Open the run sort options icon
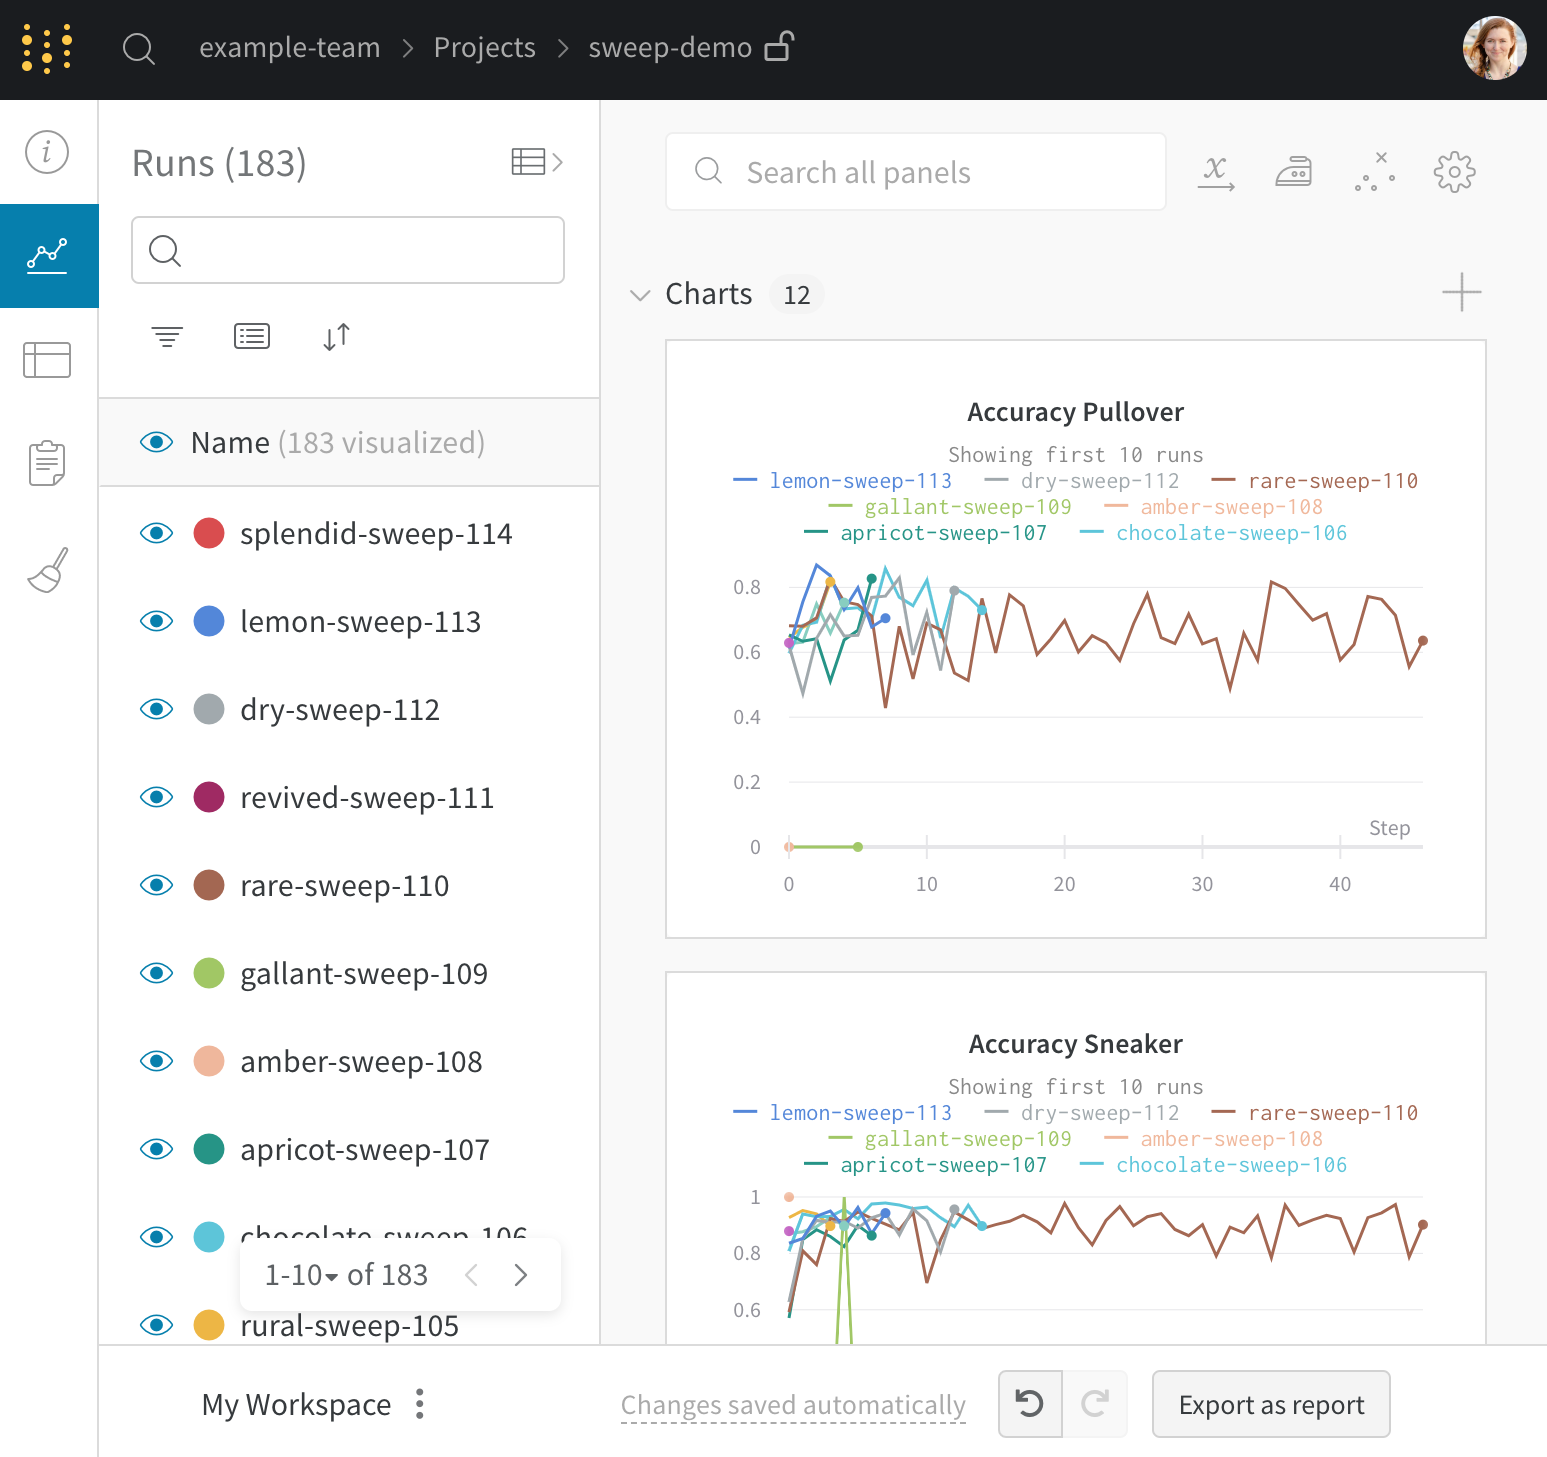 335,336
